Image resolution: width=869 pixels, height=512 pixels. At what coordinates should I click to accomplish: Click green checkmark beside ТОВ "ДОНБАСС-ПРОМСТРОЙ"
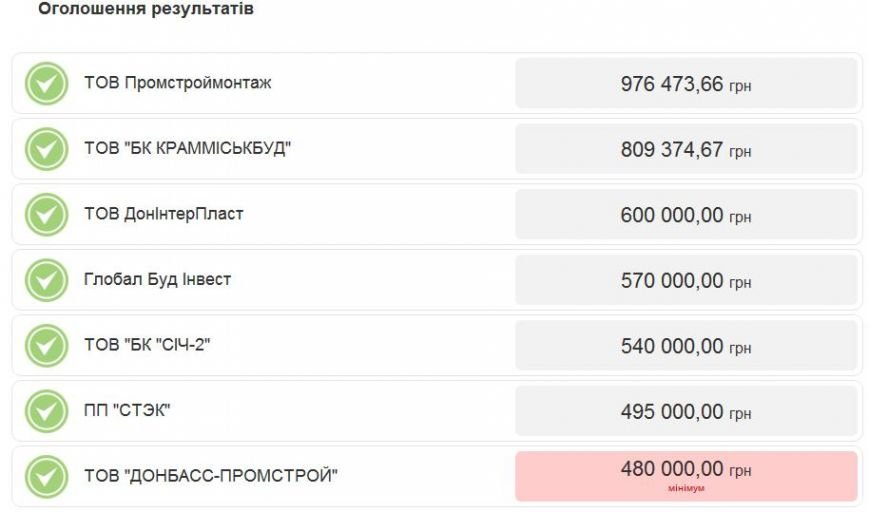(x=47, y=477)
